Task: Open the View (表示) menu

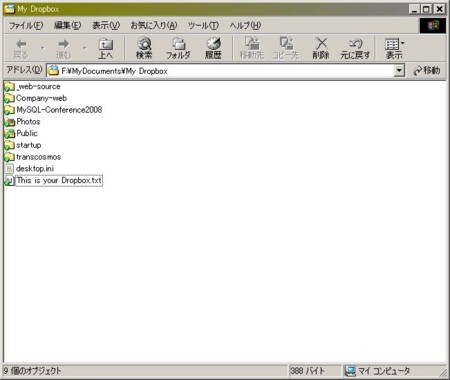Action: click(106, 25)
